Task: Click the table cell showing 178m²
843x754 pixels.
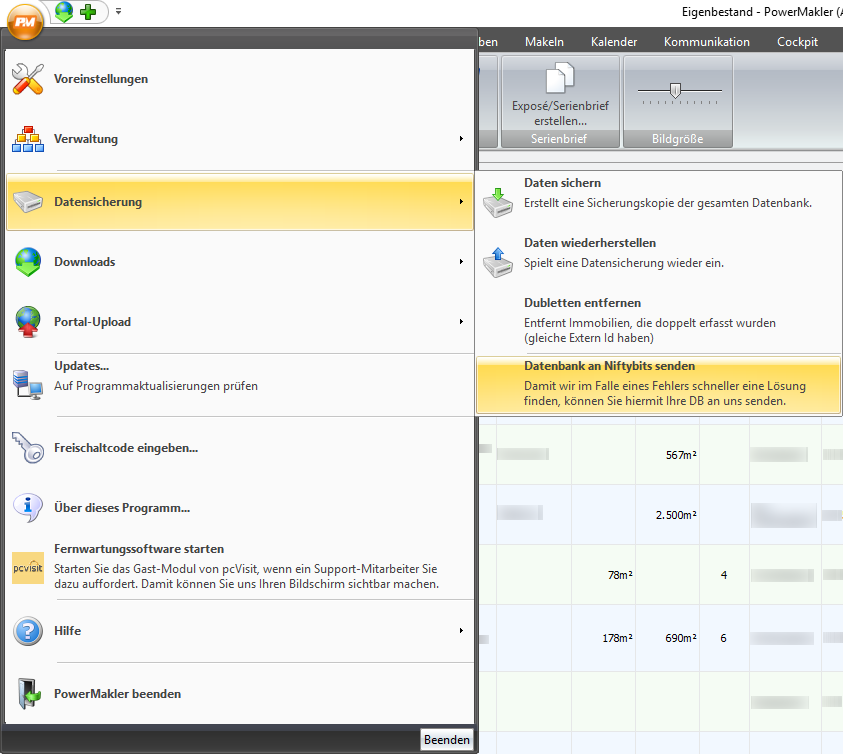Action: click(603, 638)
